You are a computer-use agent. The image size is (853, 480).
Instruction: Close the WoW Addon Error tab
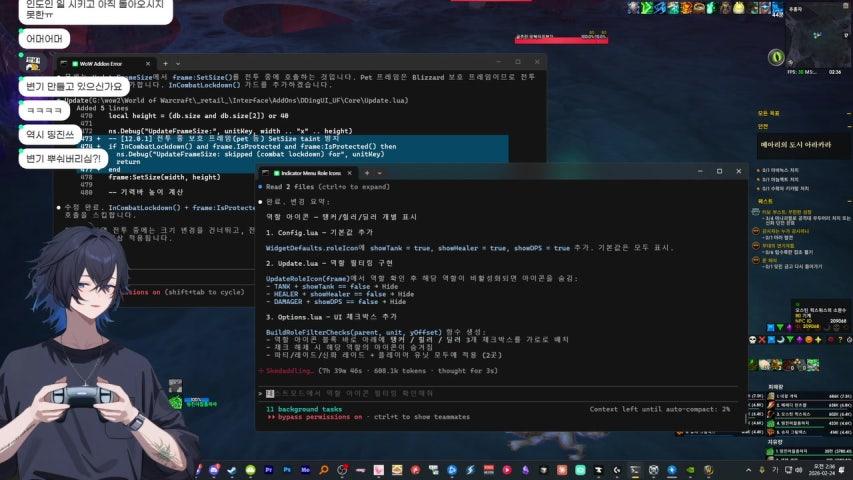click(x=147, y=64)
